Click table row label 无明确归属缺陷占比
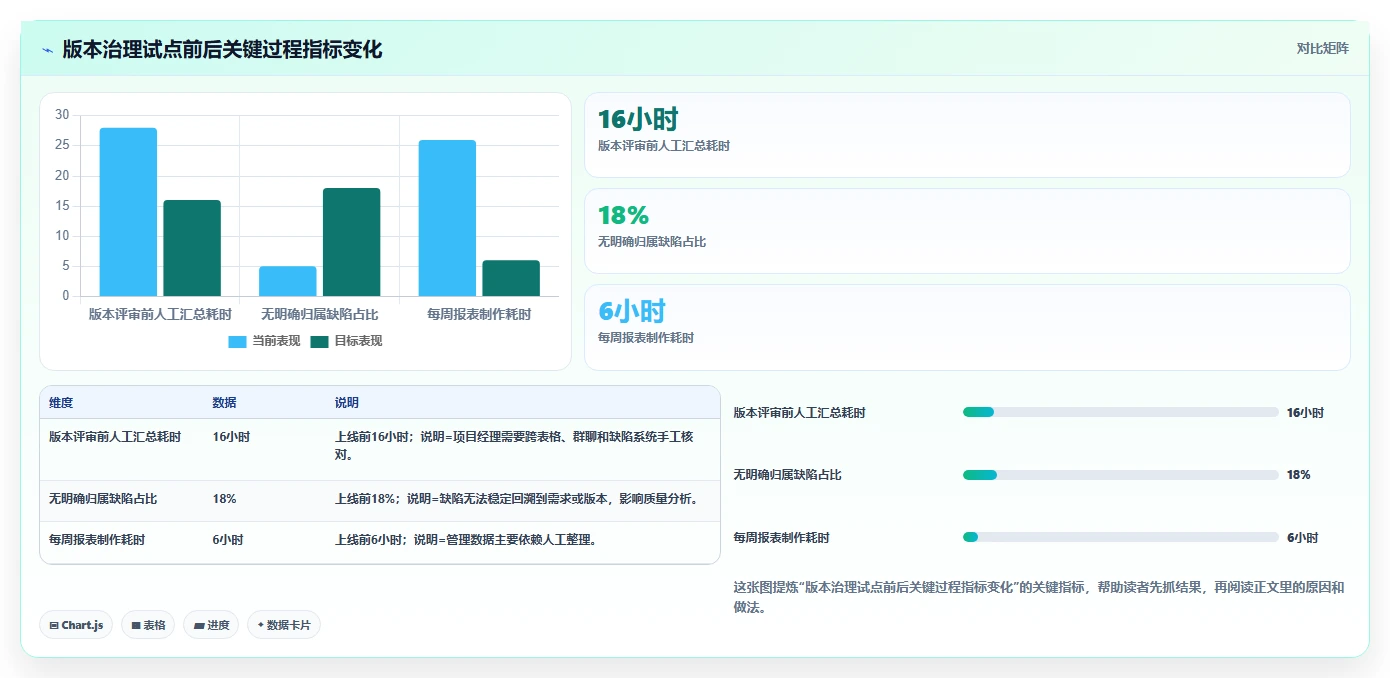 click(103, 498)
